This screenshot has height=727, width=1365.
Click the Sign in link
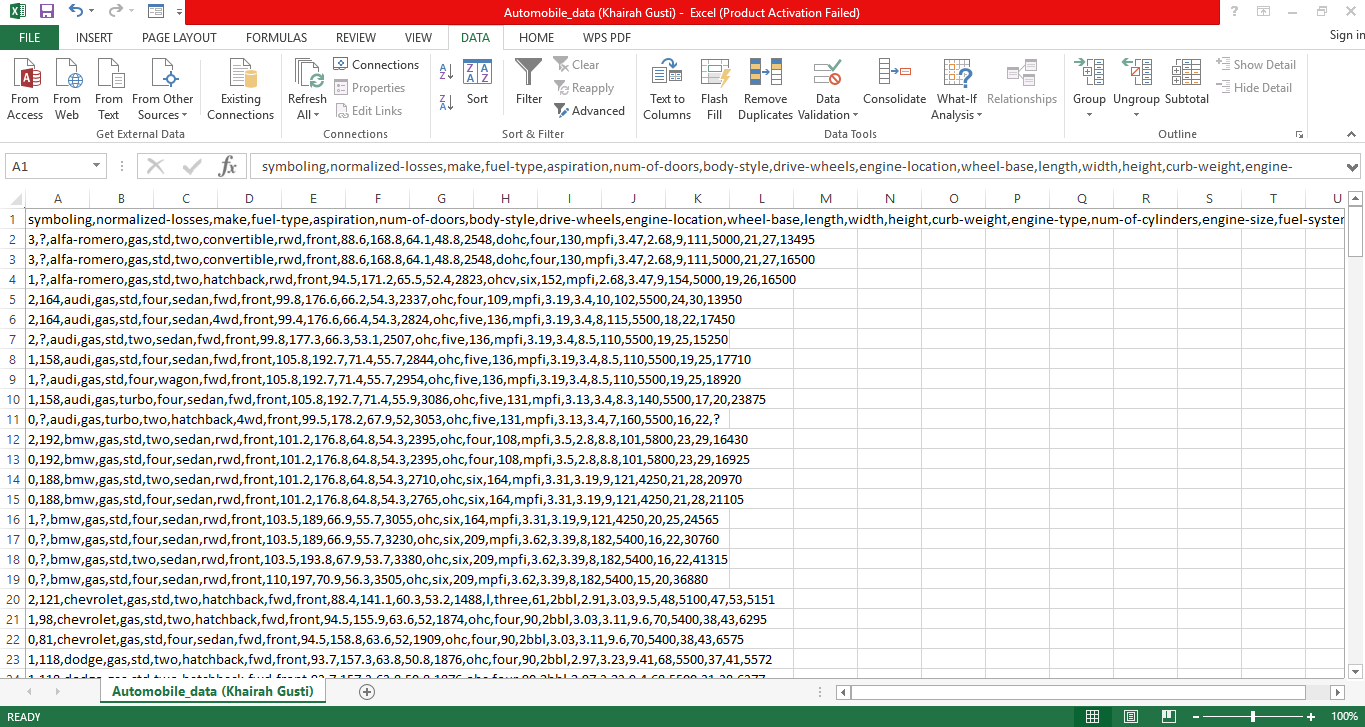coord(1346,35)
